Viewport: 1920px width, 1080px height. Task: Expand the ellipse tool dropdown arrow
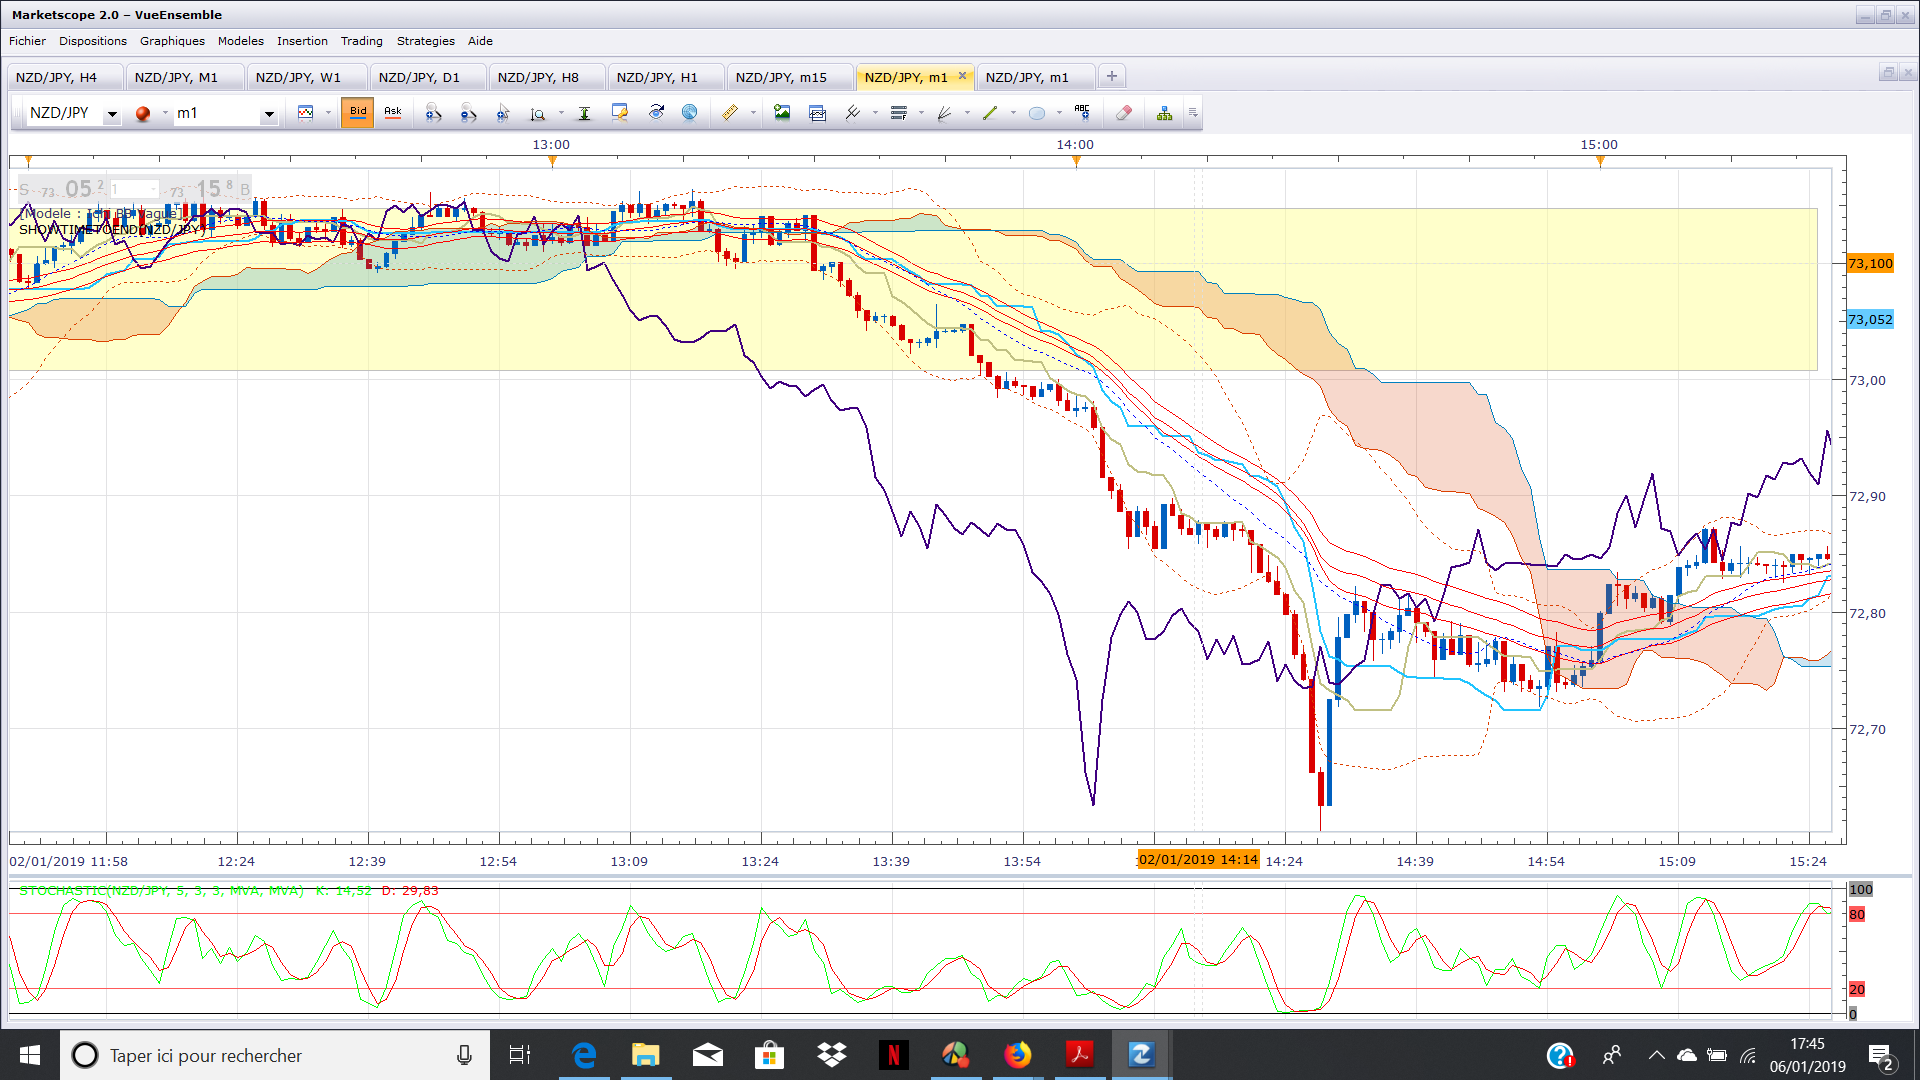(1059, 113)
